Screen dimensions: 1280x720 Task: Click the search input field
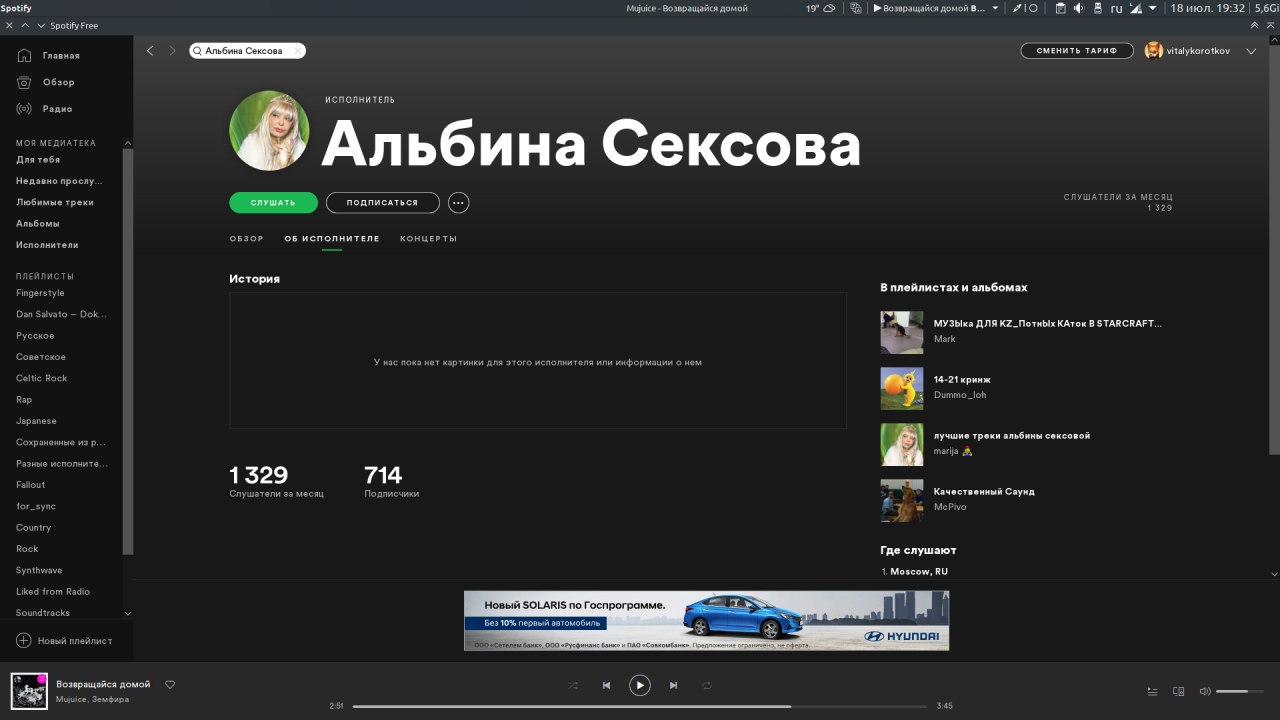point(246,51)
